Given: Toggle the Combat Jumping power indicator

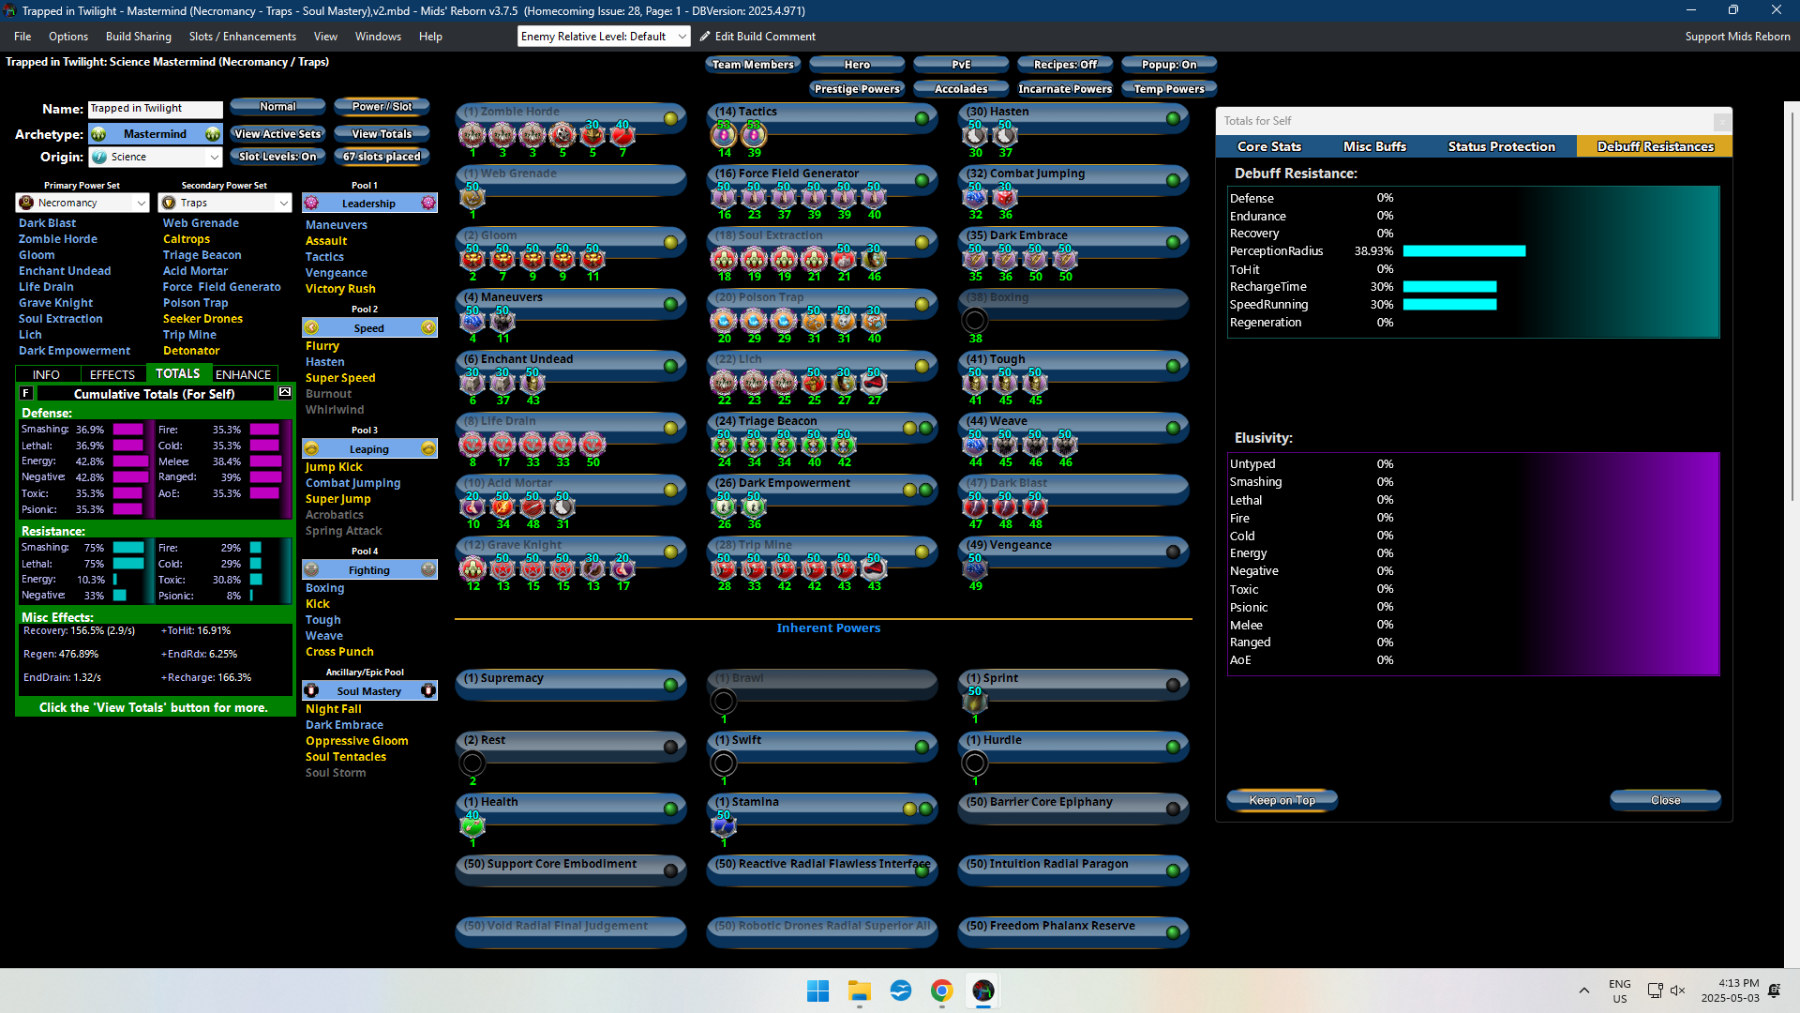Looking at the screenshot, I should point(1173,180).
